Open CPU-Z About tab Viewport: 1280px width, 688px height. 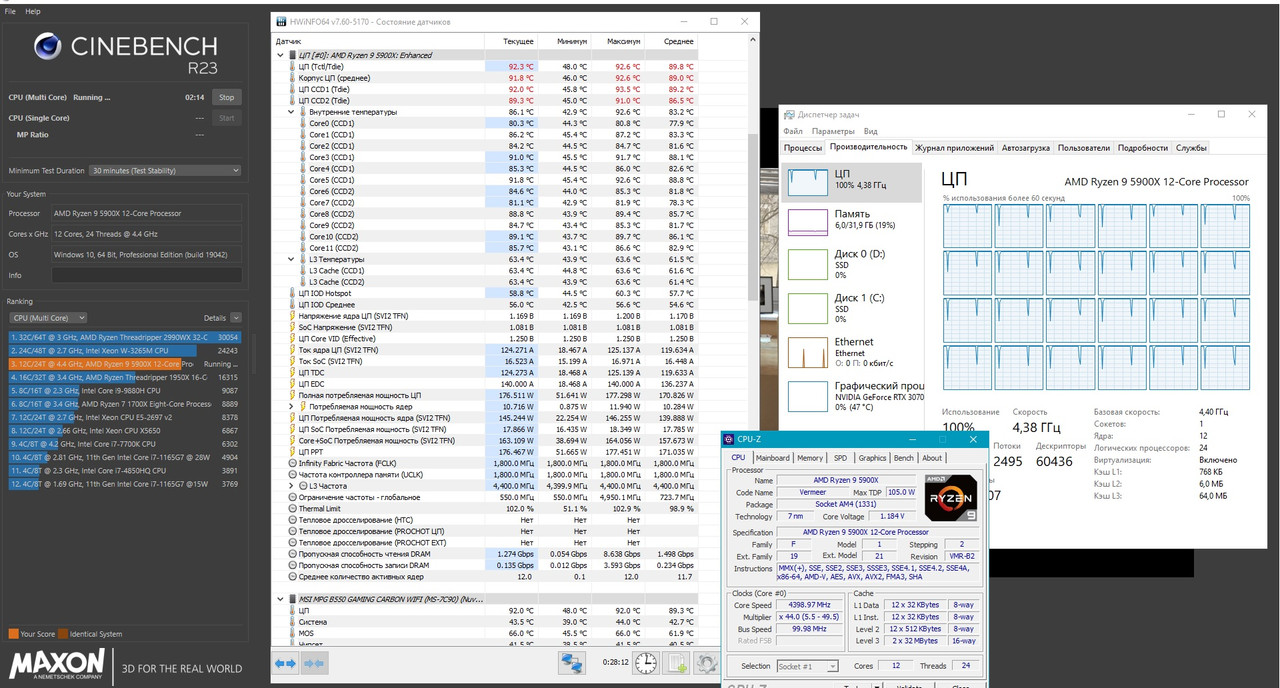(x=932, y=458)
